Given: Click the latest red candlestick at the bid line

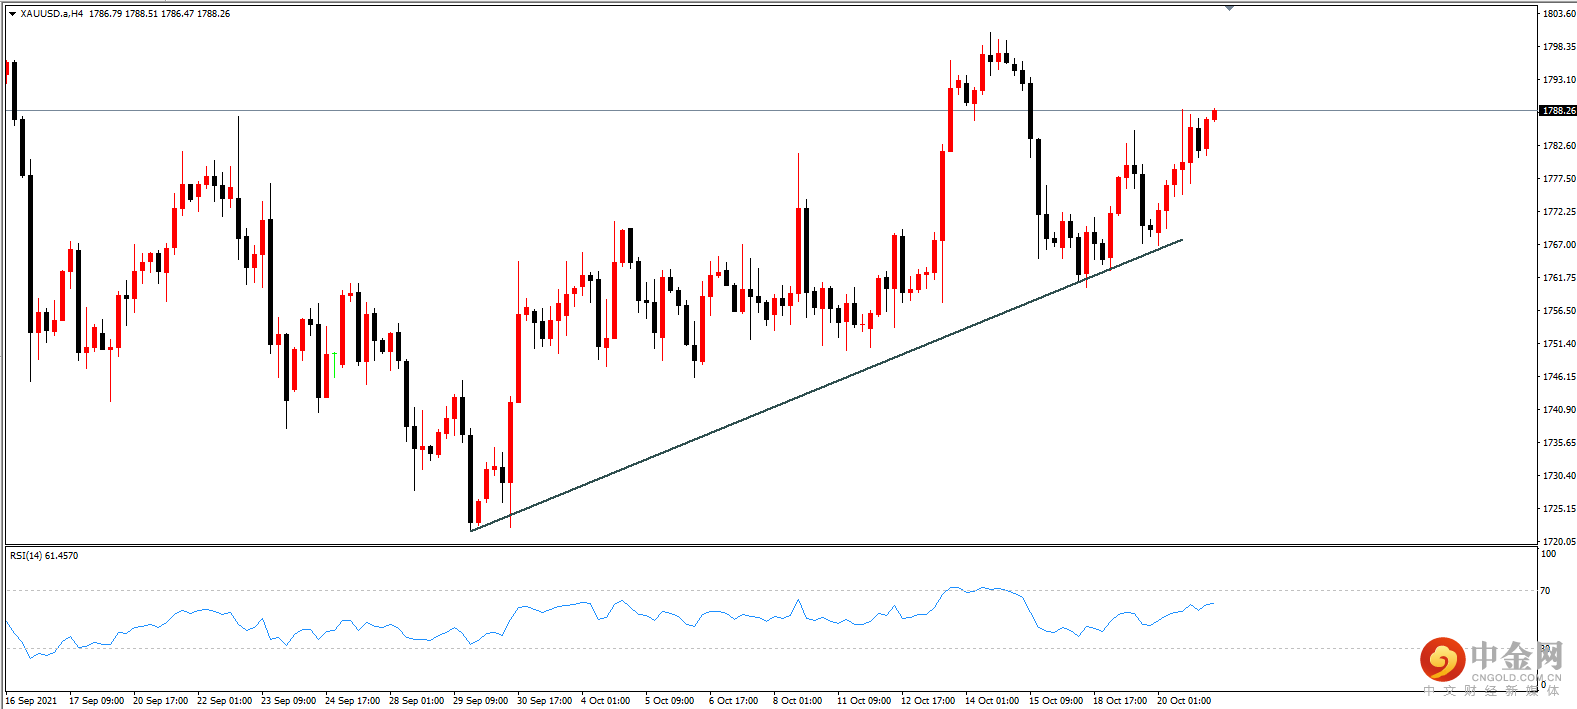Looking at the screenshot, I should click(1214, 114).
